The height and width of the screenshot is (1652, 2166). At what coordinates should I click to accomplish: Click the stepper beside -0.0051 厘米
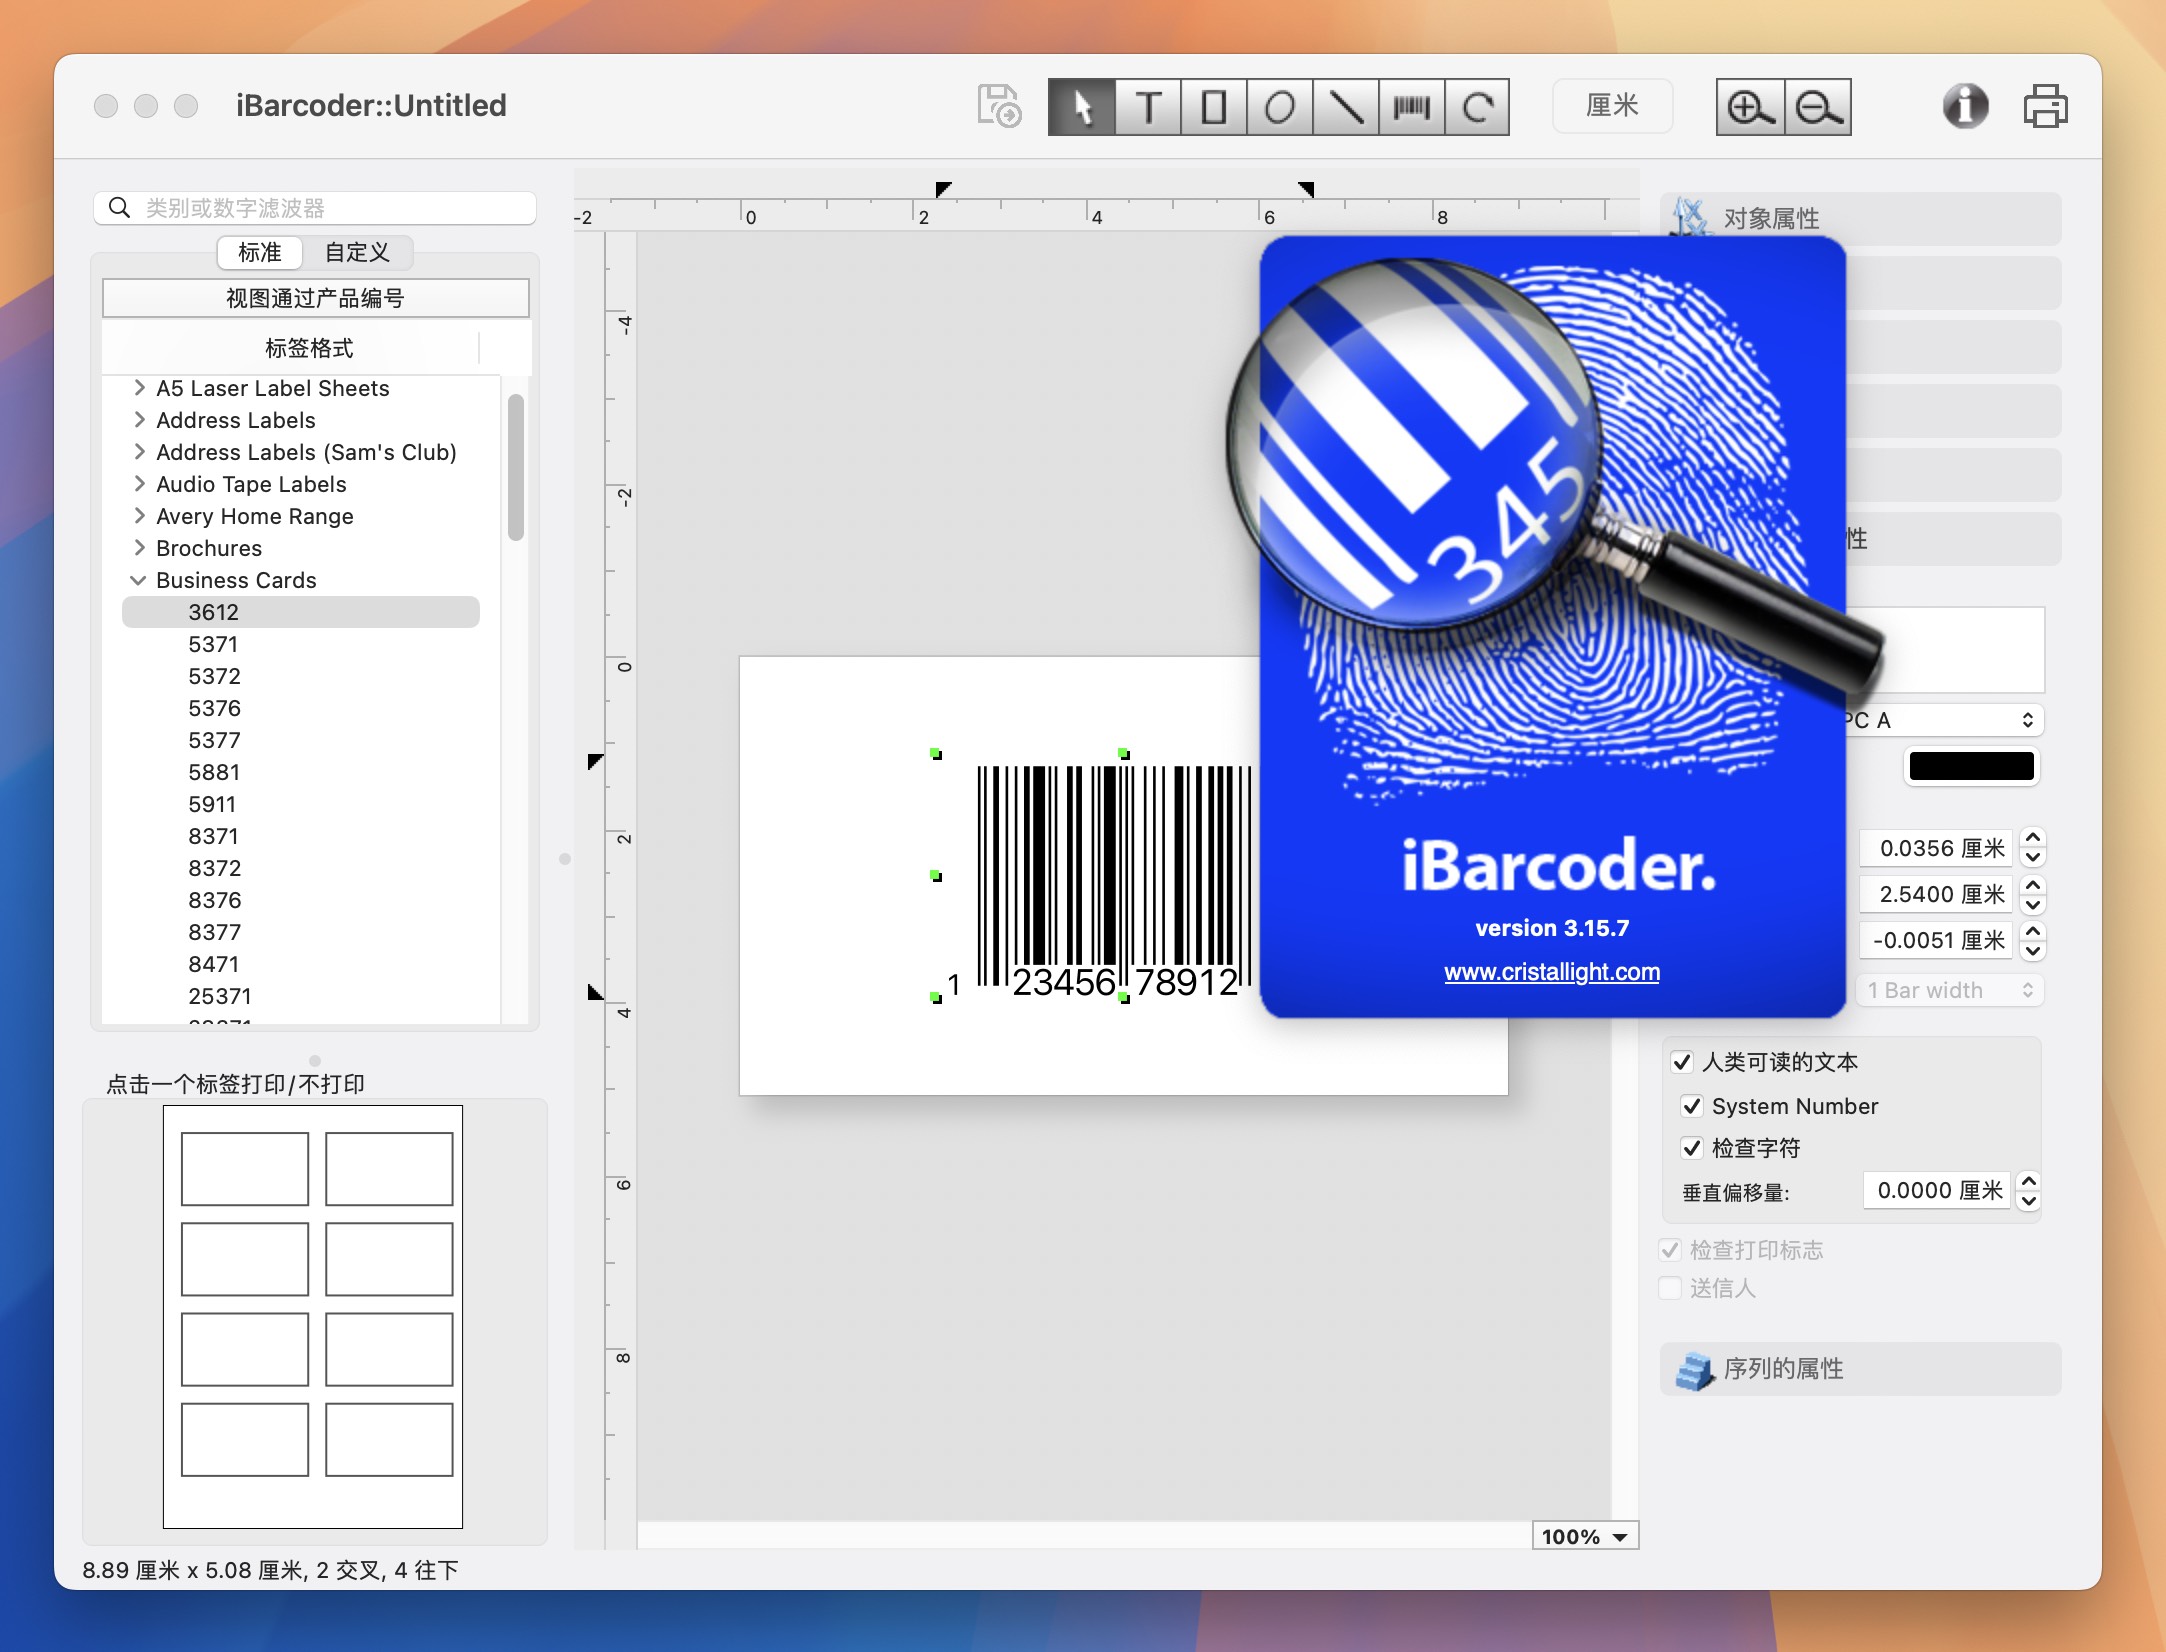(2032, 940)
